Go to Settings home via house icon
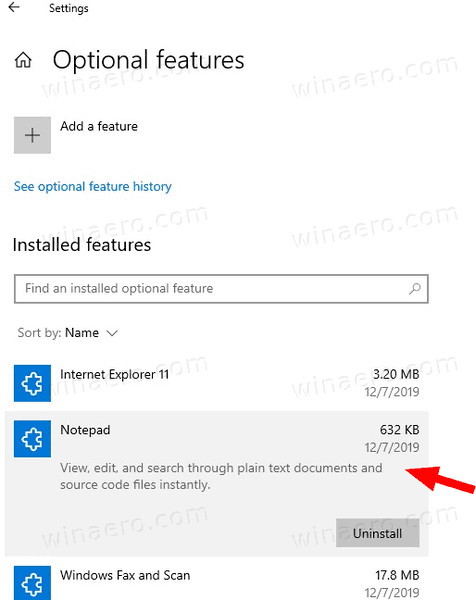Image resolution: width=476 pixels, height=600 pixels. tap(23, 60)
